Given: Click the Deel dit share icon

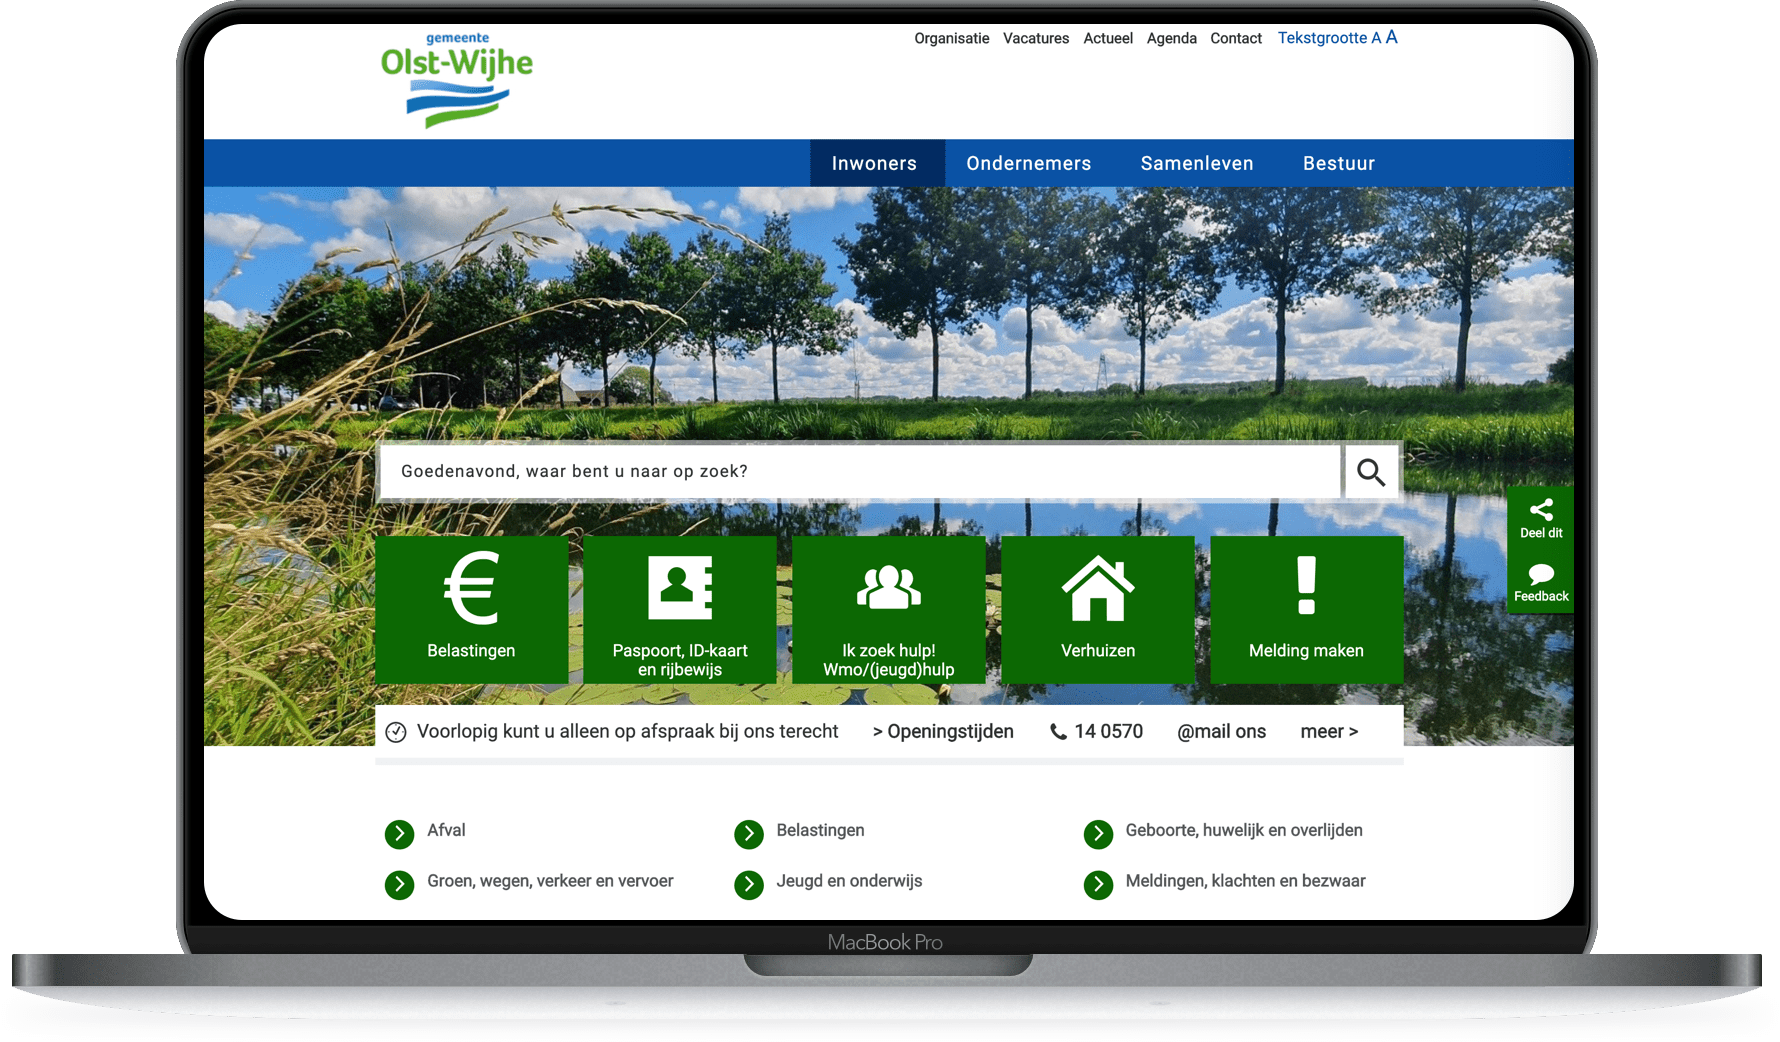Looking at the screenshot, I should (x=1541, y=512).
